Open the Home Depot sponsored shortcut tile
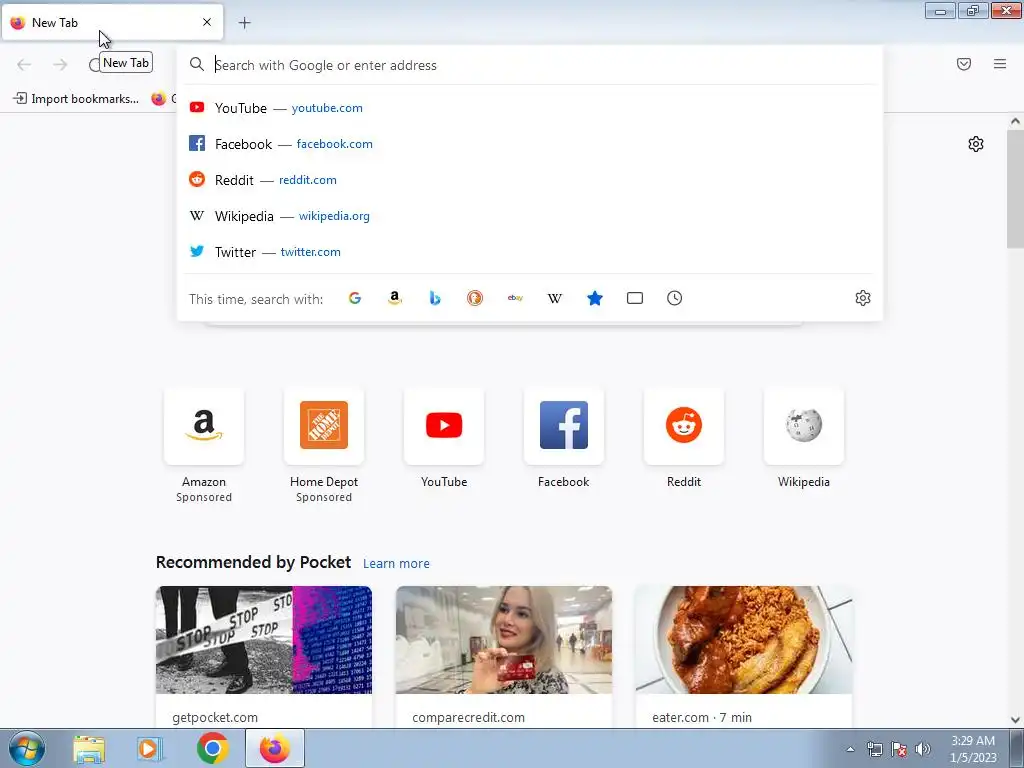1024x768 pixels. point(324,426)
